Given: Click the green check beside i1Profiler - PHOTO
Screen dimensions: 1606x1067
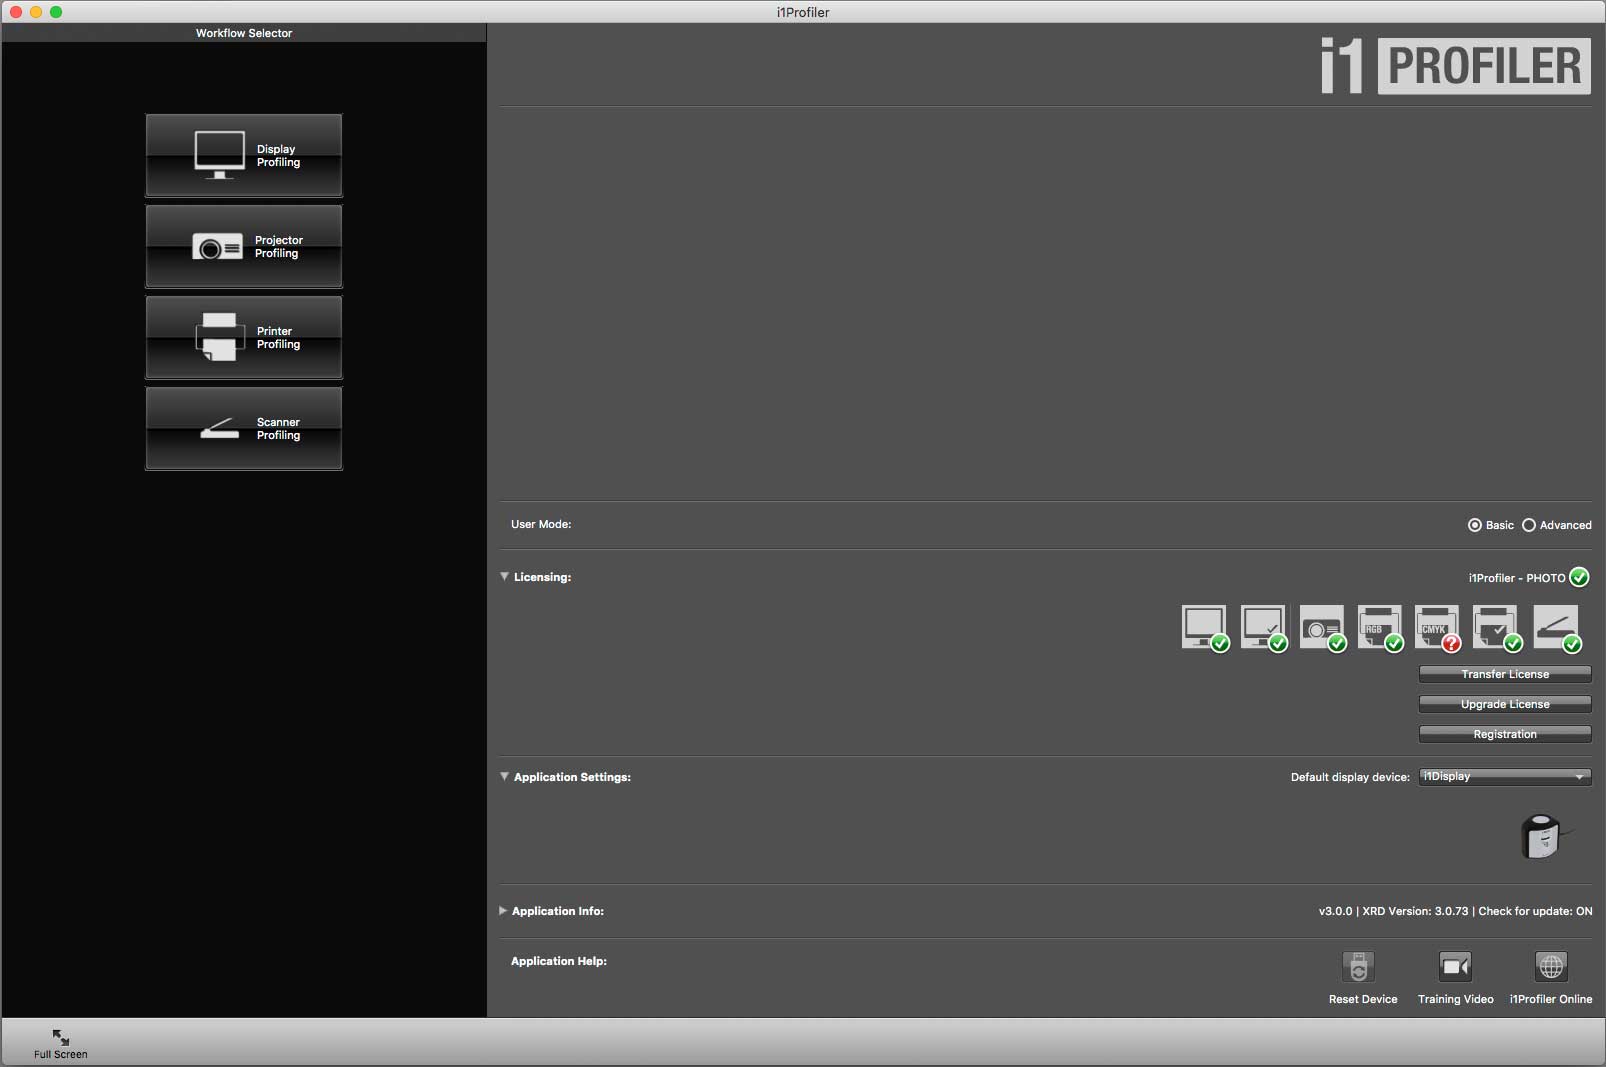Looking at the screenshot, I should pos(1579,577).
